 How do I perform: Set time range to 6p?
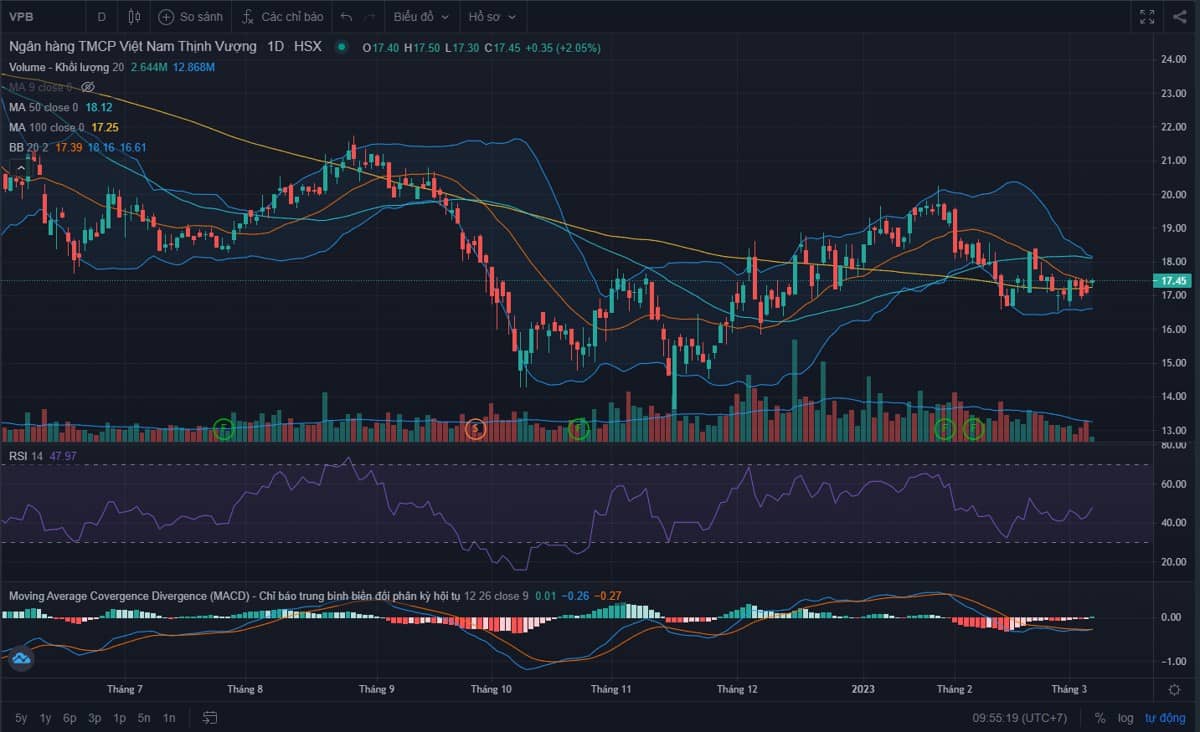69,717
